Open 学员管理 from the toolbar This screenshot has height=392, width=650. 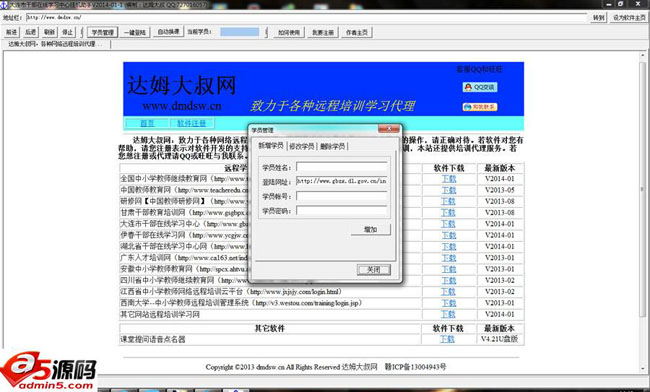point(102,32)
